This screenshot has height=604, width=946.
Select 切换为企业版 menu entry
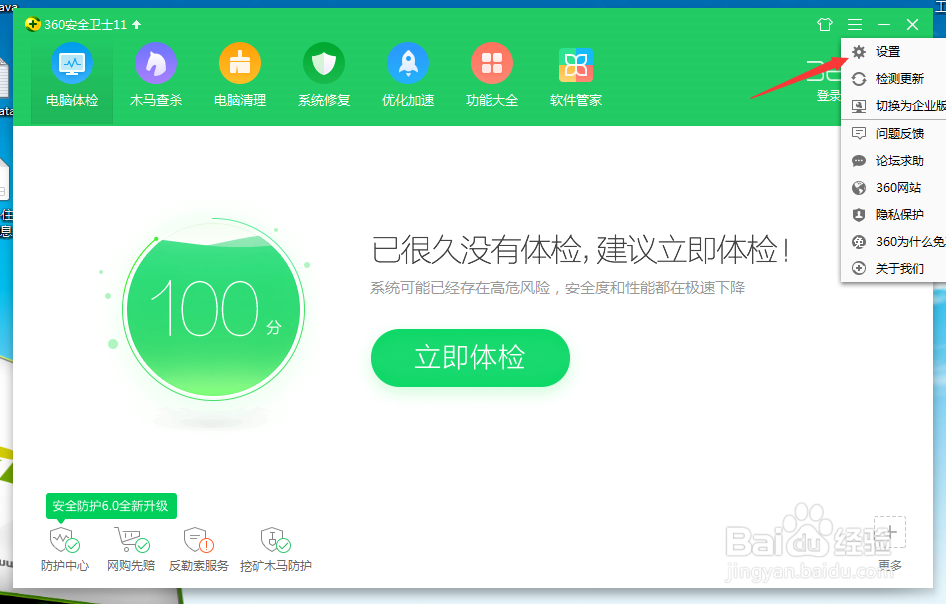click(894, 106)
